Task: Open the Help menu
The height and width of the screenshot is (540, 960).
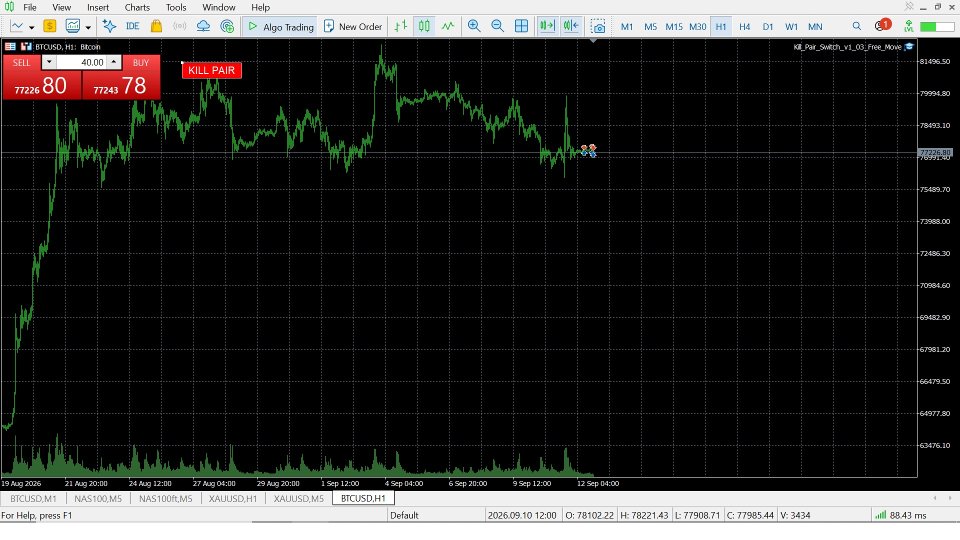Action: (260, 7)
